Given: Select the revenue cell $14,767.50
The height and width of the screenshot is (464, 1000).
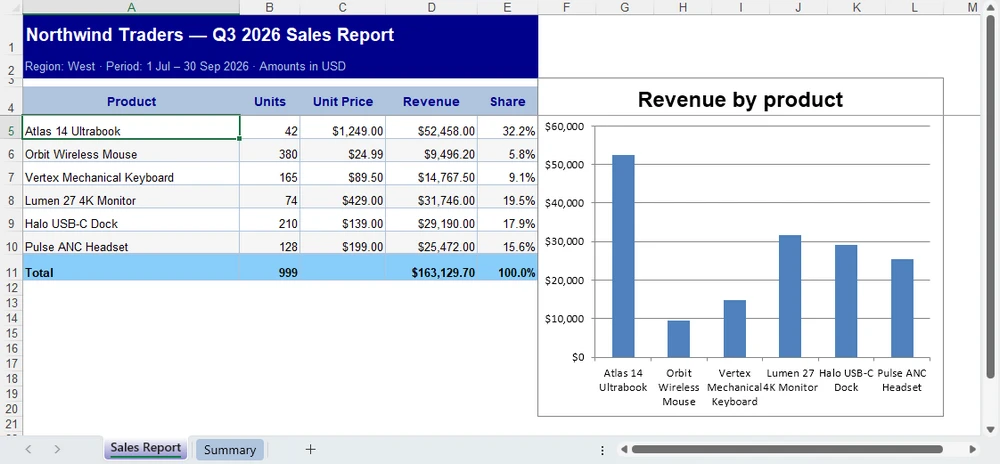Looking at the screenshot, I should coord(432,174).
